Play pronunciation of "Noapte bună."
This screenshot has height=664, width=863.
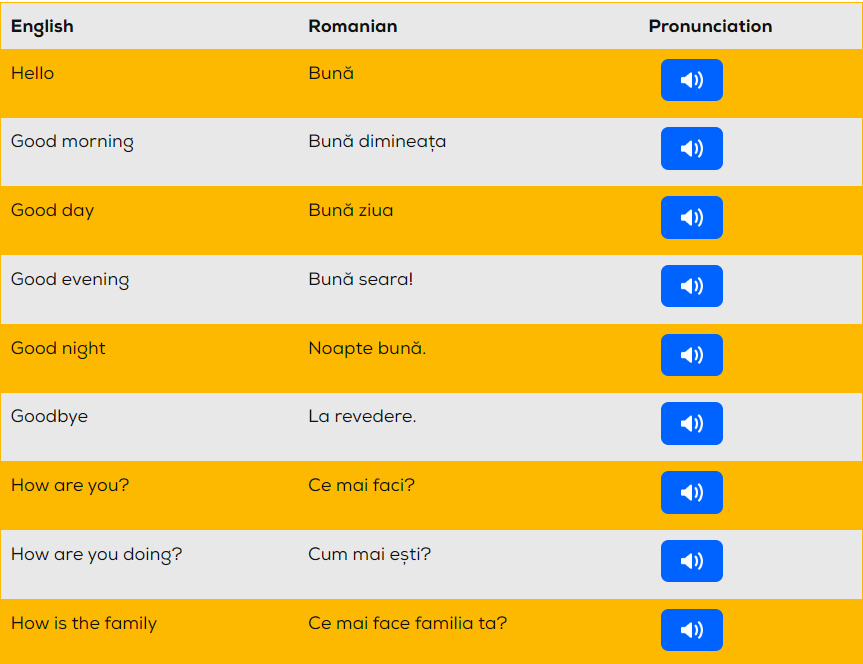pyautogui.click(x=691, y=355)
